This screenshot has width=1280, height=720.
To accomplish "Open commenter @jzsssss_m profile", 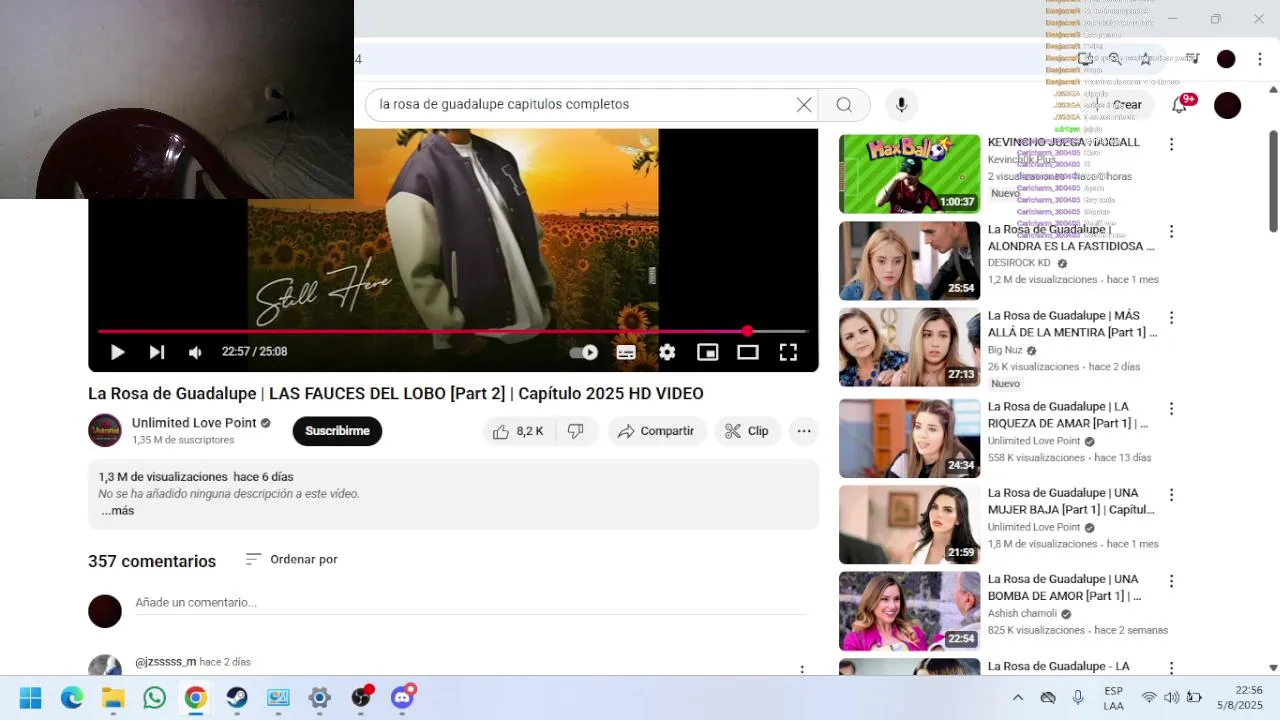I will click(x=166, y=662).
